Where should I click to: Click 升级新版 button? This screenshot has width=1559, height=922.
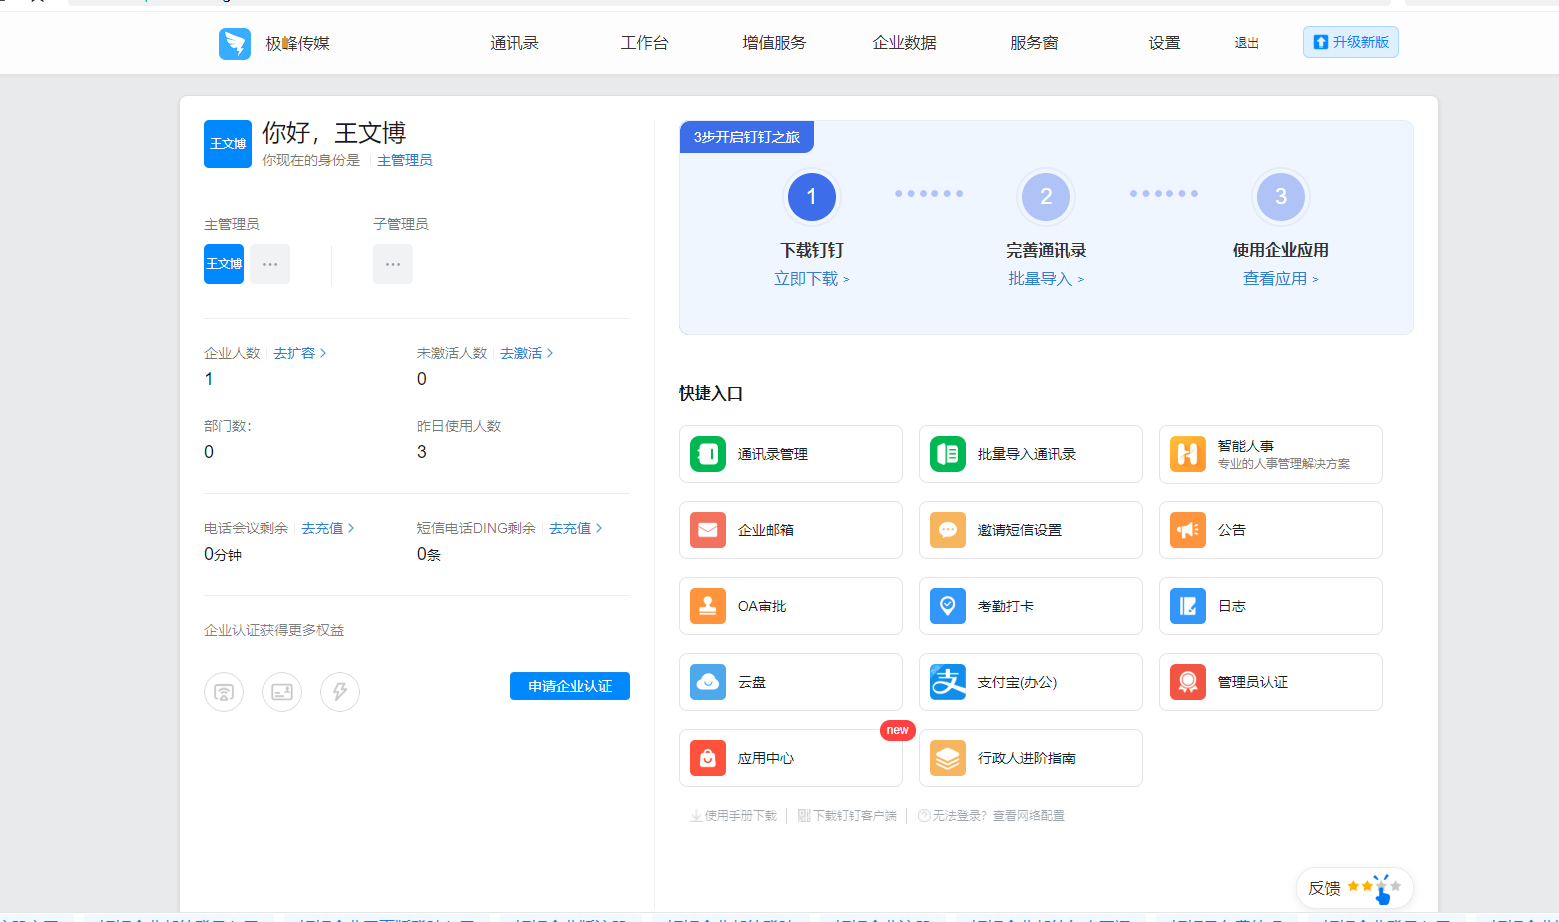(1351, 42)
